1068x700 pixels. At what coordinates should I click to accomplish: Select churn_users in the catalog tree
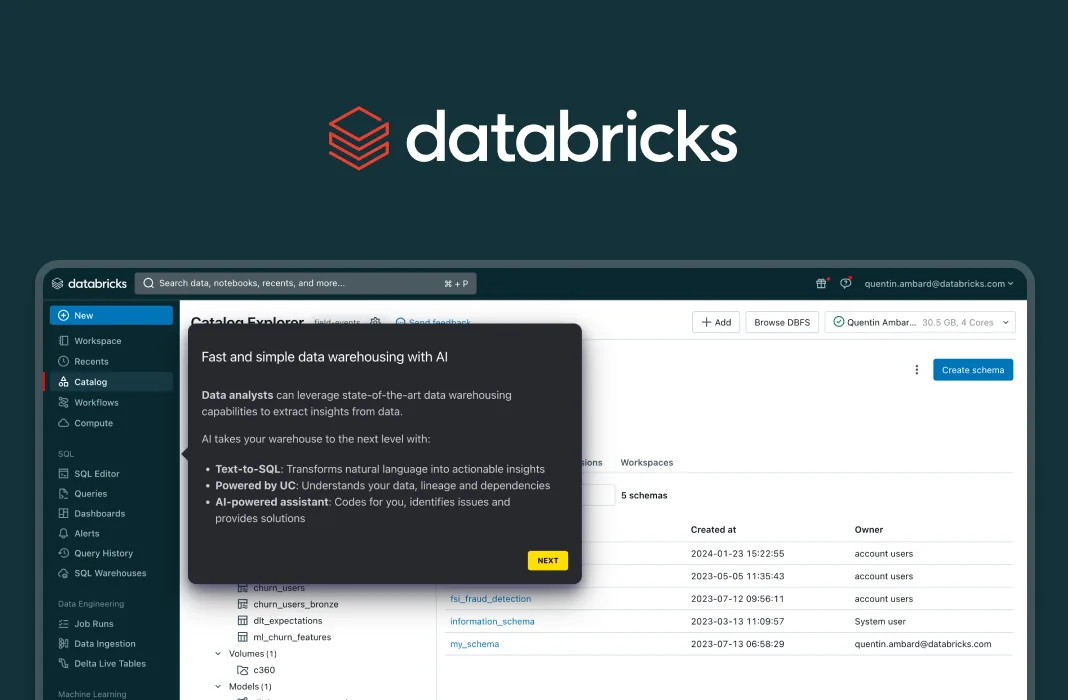click(279, 588)
